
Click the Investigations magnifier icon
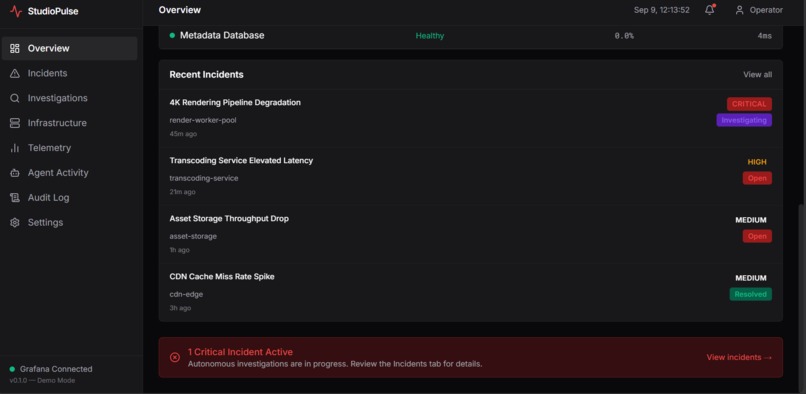point(15,98)
